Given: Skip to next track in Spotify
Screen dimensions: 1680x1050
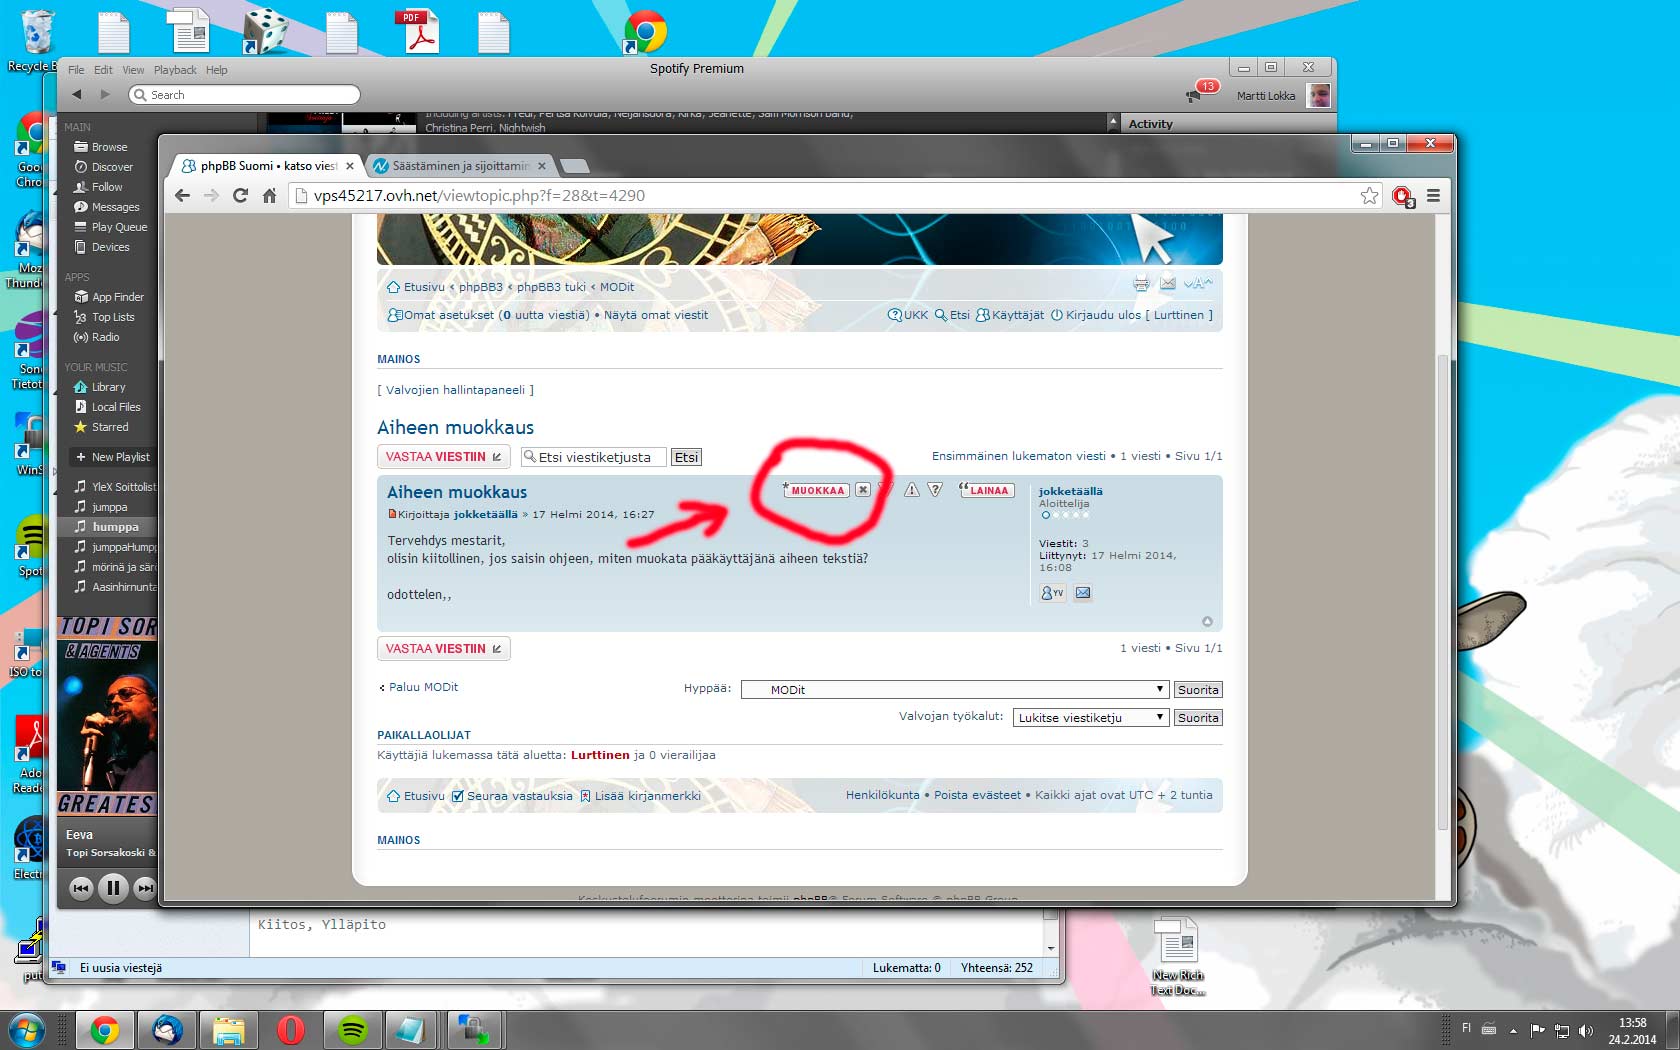Looking at the screenshot, I should 145,887.
